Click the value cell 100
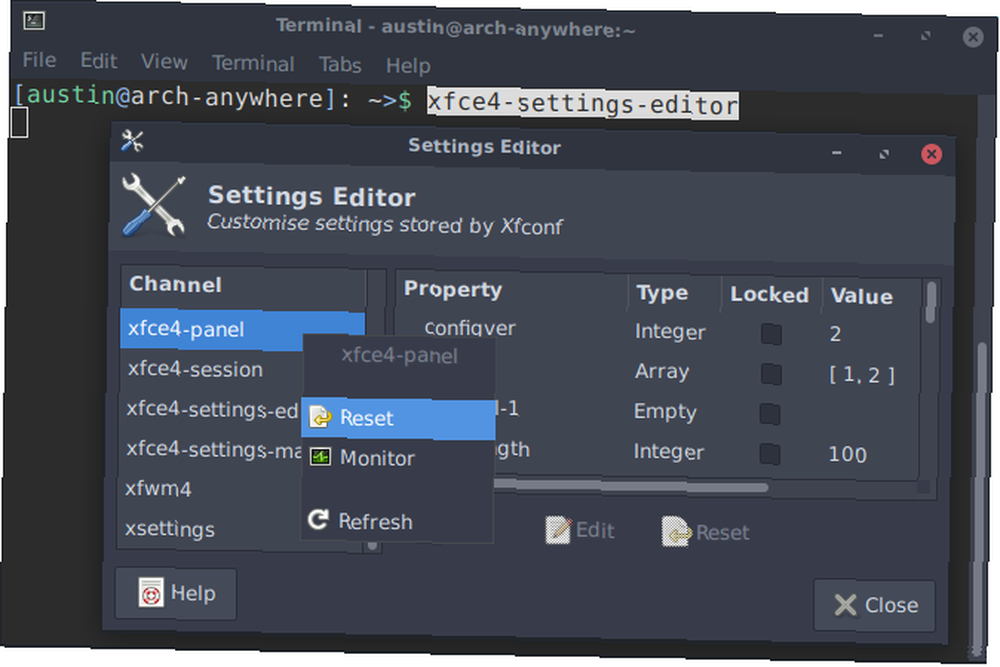Viewport: 1000px width, 667px height. click(848, 455)
